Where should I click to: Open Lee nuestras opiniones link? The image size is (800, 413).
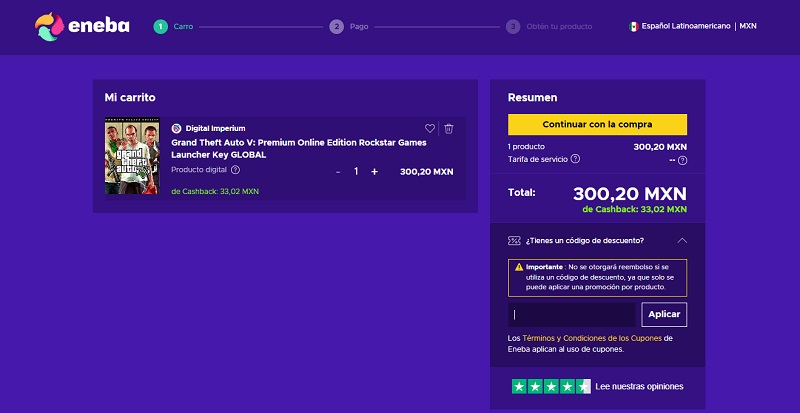(639, 386)
